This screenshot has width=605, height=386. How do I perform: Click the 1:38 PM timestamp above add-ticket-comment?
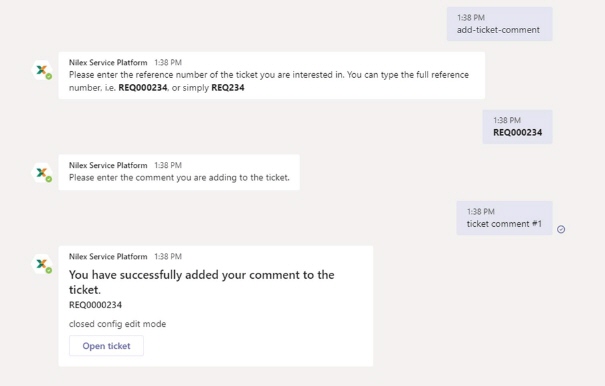click(x=471, y=18)
